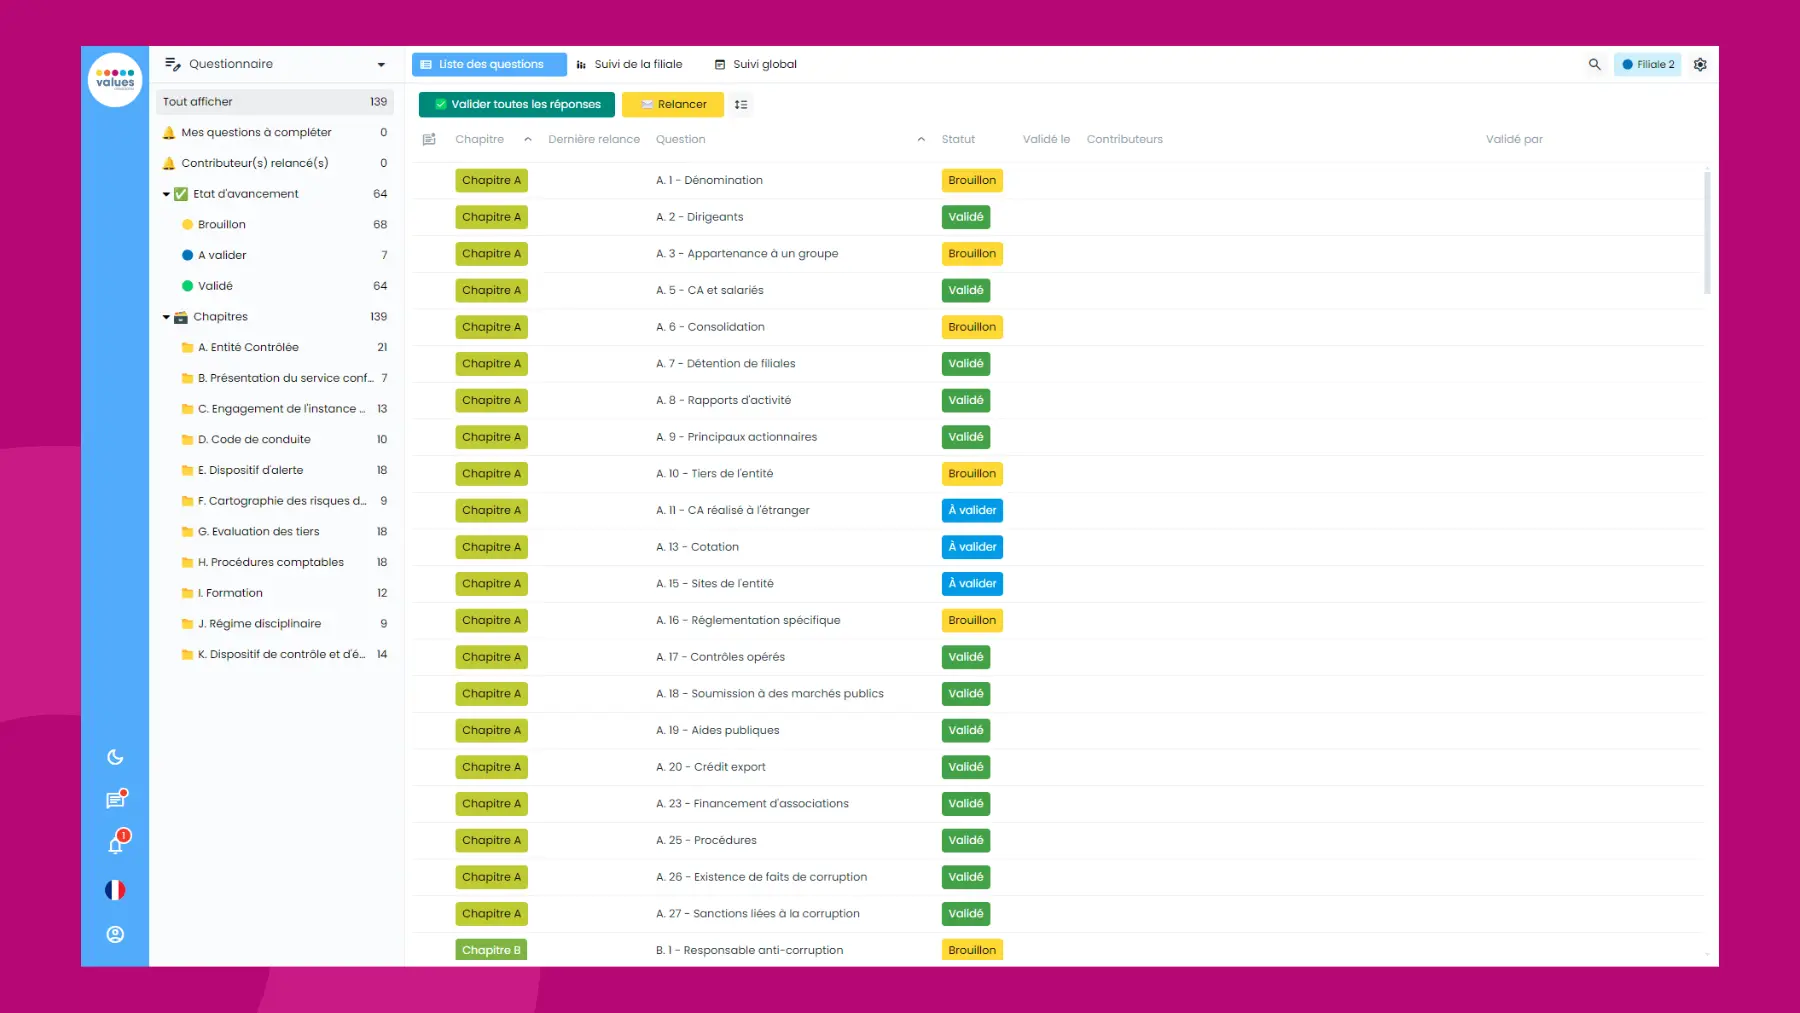1800x1013 pixels.
Task: Click the Valider toutes les réponses button
Action: click(x=516, y=104)
